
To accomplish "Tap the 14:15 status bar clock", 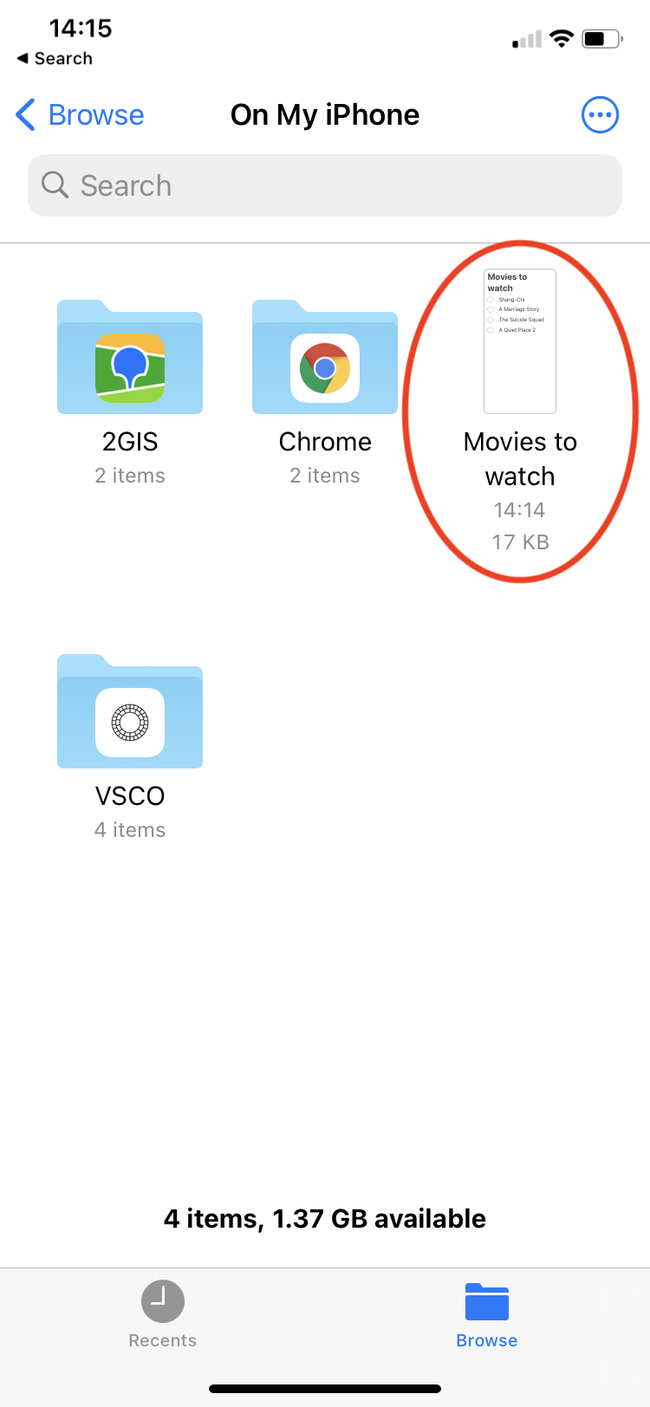I will (x=80, y=28).
